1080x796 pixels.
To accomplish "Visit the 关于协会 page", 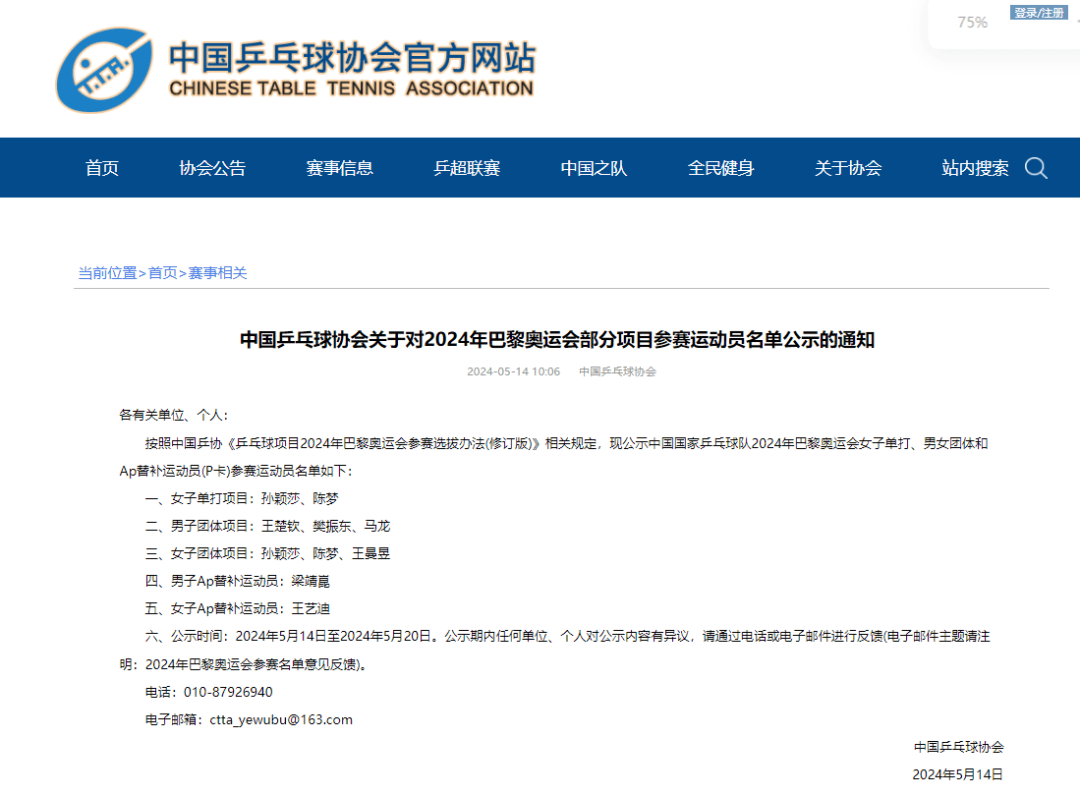I will click(x=848, y=168).
